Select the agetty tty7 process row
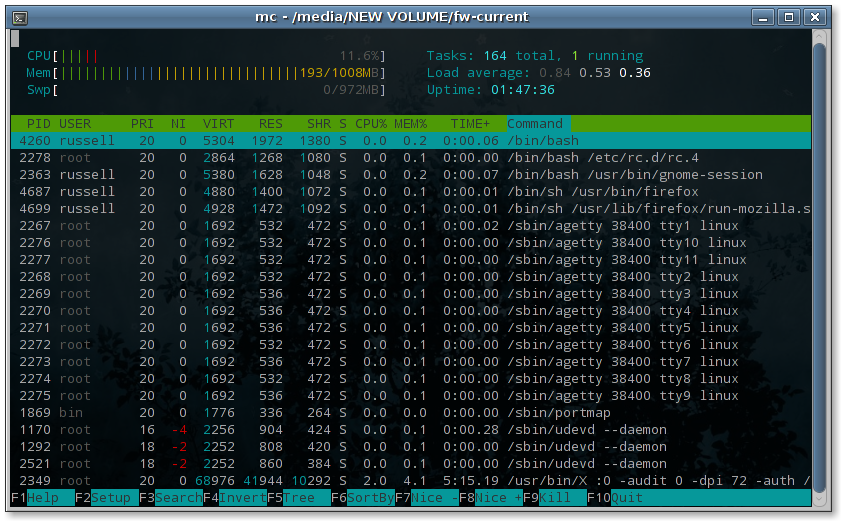Image resolution: width=841 pixels, height=521 pixels. [x=411, y=362]
